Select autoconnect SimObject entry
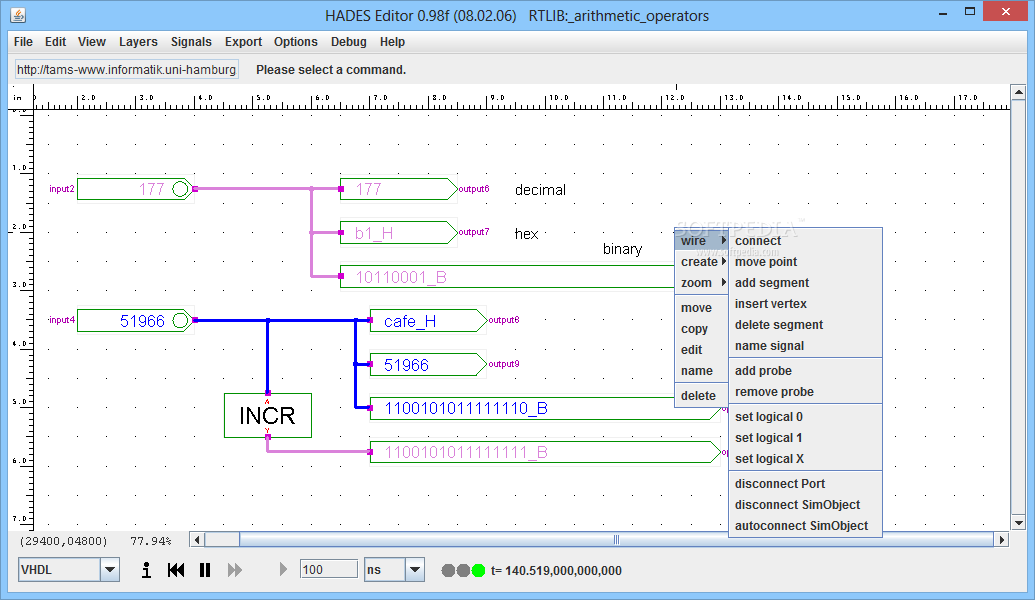This screenshot has width=1035, height=600. [805, 526]
